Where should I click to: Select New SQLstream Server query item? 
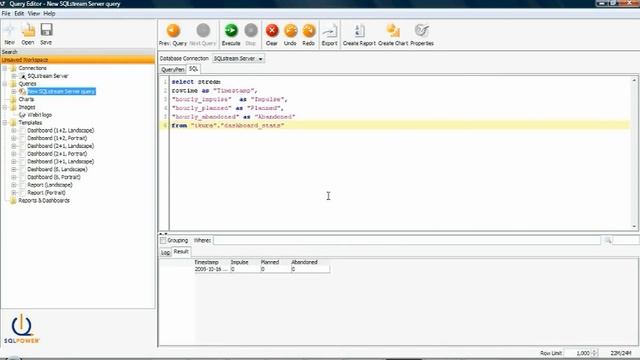click(x=61, y=91)
